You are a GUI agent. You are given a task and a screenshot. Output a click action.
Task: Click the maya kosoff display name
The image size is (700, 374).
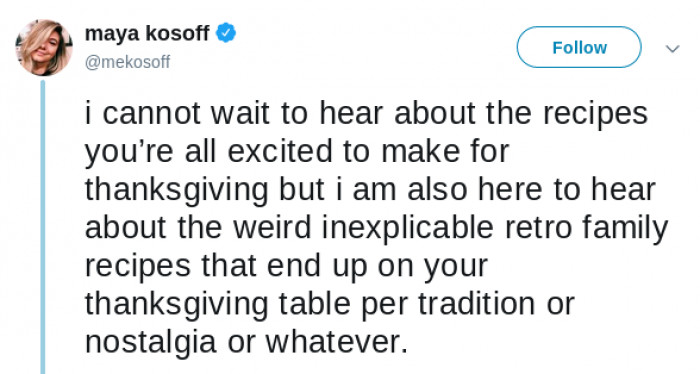point(147,33)
